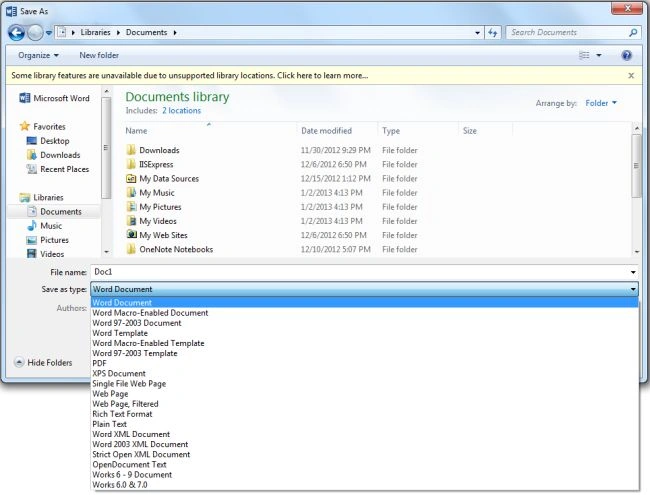Click the refresh icon next to address bar
Screen dimensions: 650x495
click(493, 32)
